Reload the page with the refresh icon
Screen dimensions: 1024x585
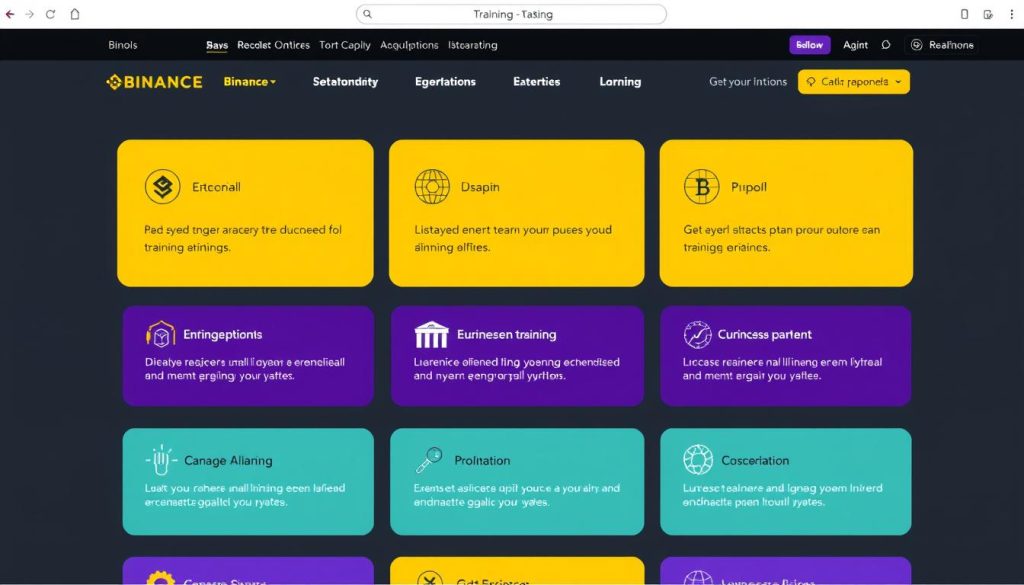(50, 14)
